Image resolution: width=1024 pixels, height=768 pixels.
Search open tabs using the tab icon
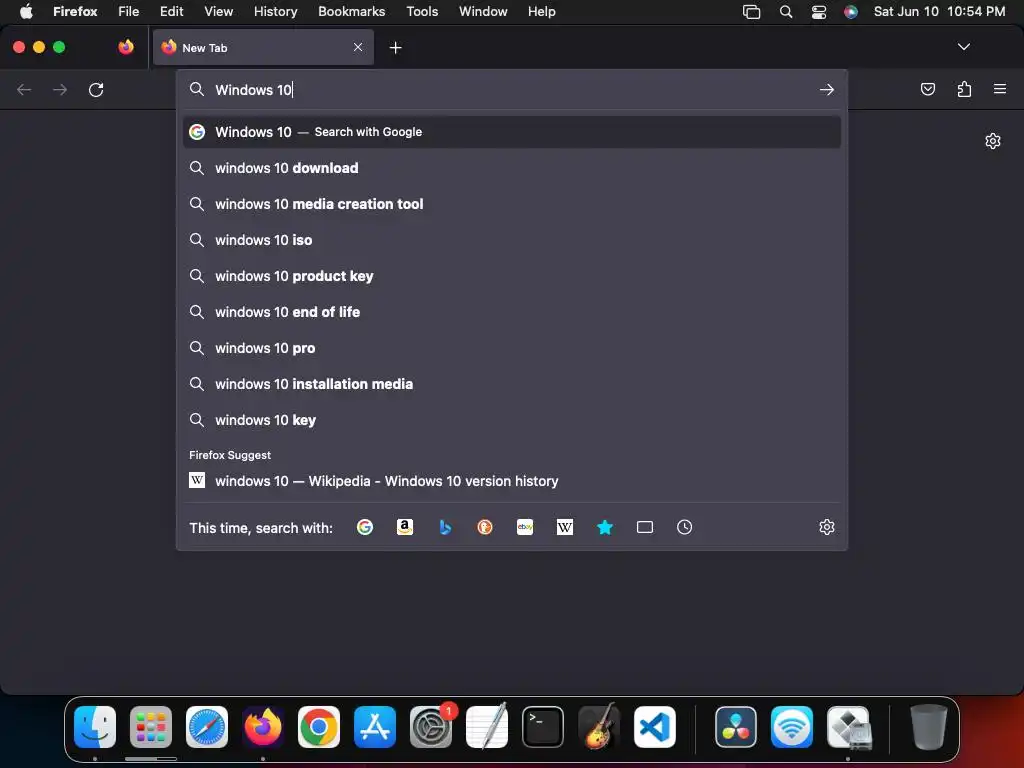(x=645, y=527)
